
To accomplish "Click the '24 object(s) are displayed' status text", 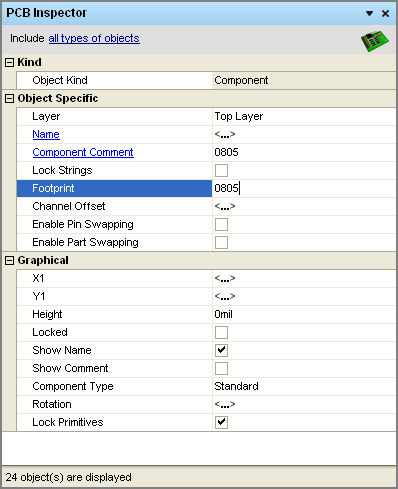I will [69, 477].
